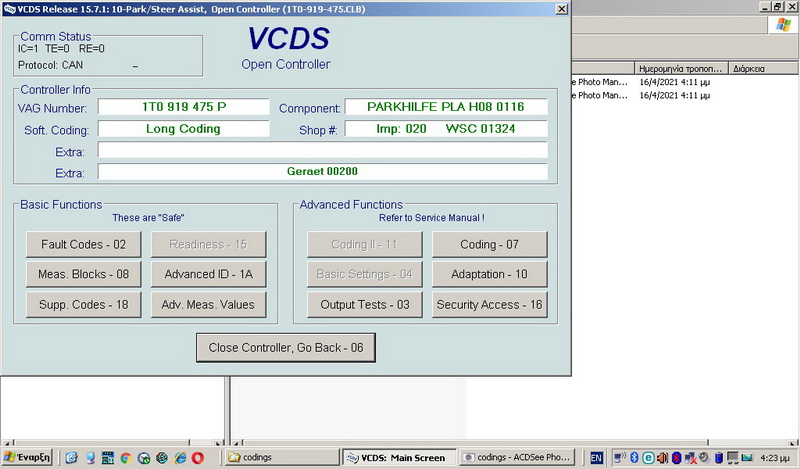Open Meas. Blocks - 08
The height and width of the screenshot is (469, 800).
(83, 274)
